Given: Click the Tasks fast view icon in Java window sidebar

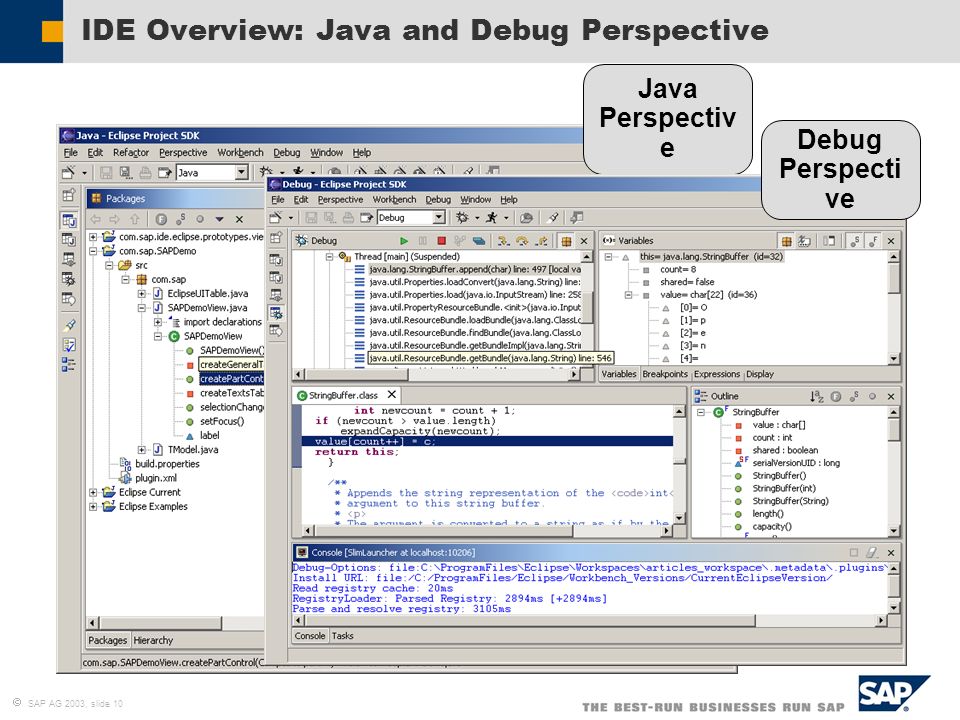Looking at the screenshot, I should point(69,345).
